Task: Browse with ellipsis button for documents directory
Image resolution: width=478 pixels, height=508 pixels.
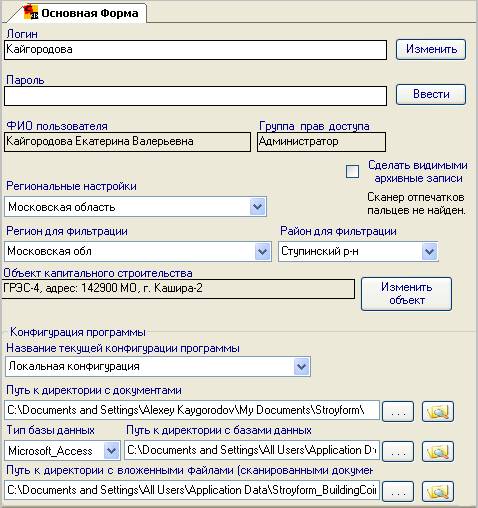Action: pos(398,412)
